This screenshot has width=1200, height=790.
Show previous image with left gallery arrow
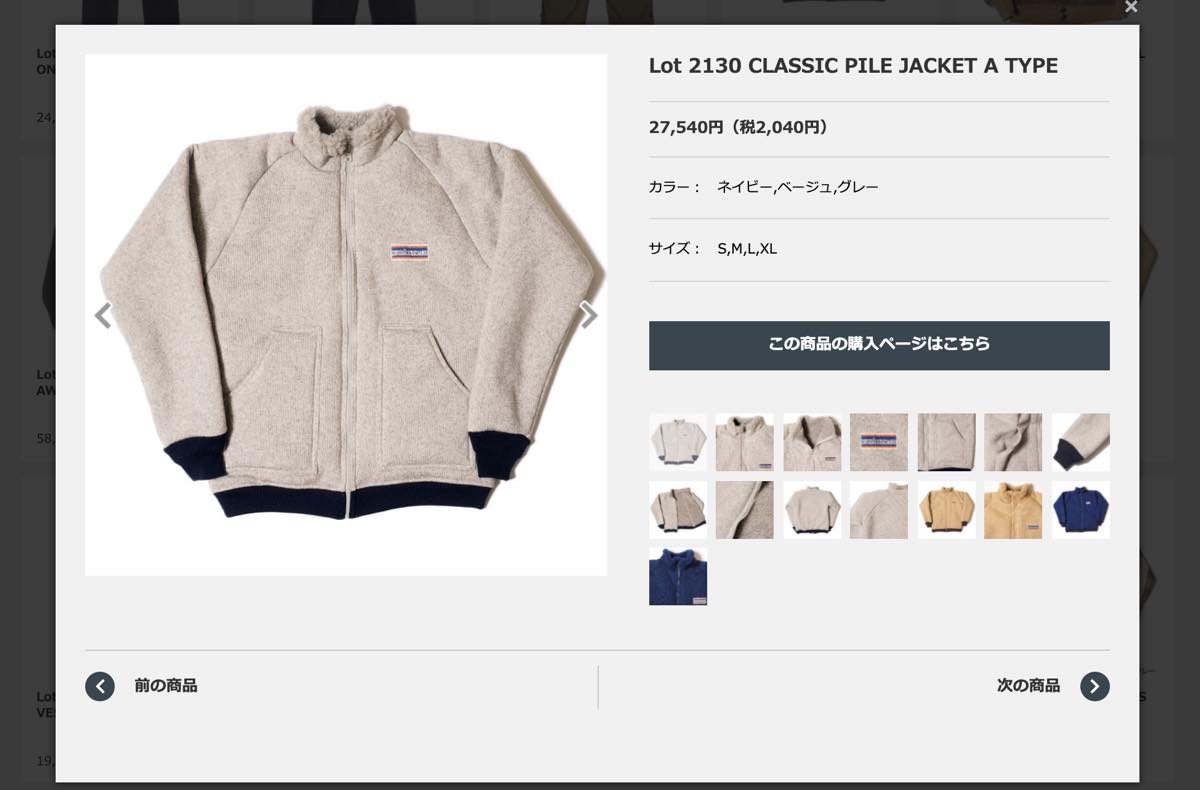coord(102,316)
